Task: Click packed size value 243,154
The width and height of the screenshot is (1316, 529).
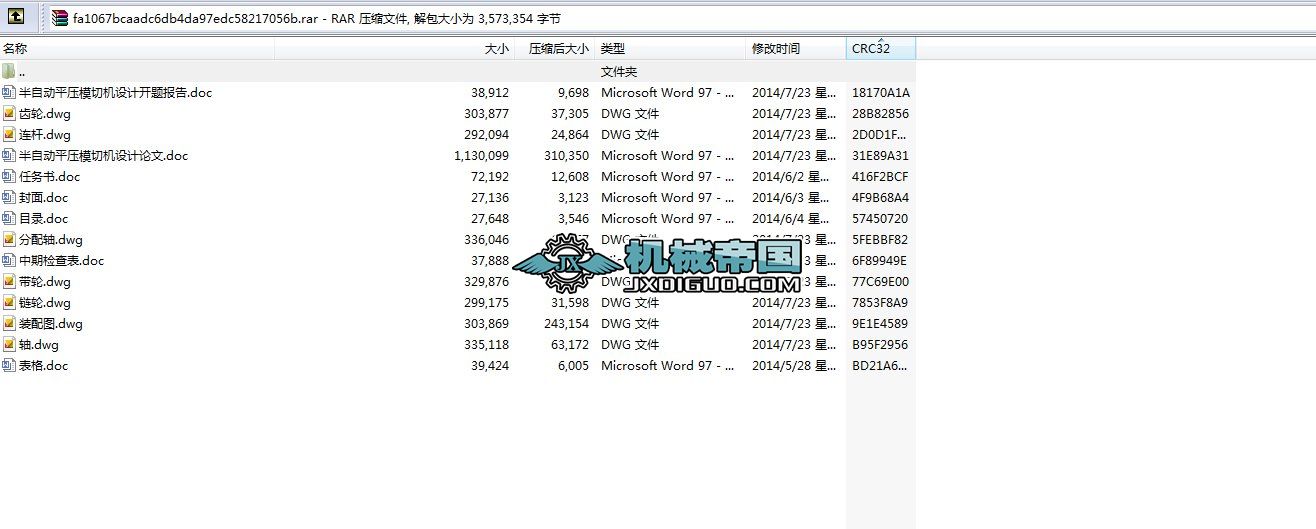Action: click(566, 323)
